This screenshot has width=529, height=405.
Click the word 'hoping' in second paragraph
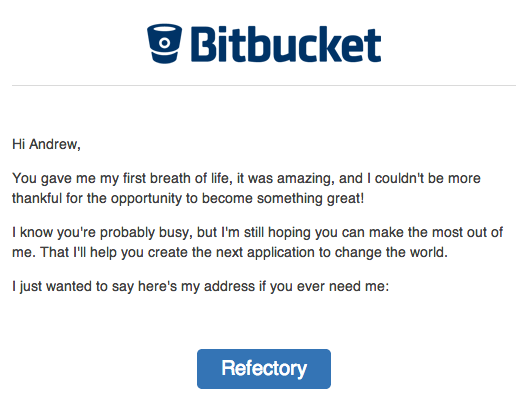coord(289,233)
